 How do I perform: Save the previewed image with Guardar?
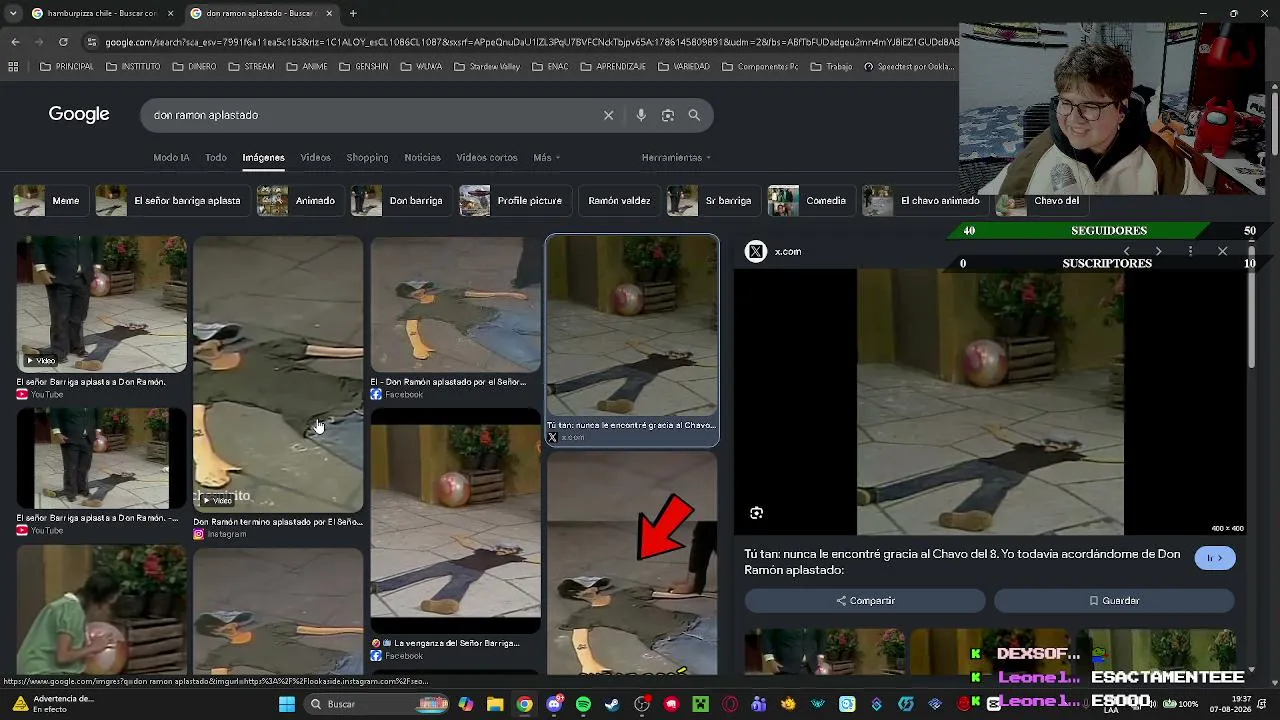coord(1114,601)
